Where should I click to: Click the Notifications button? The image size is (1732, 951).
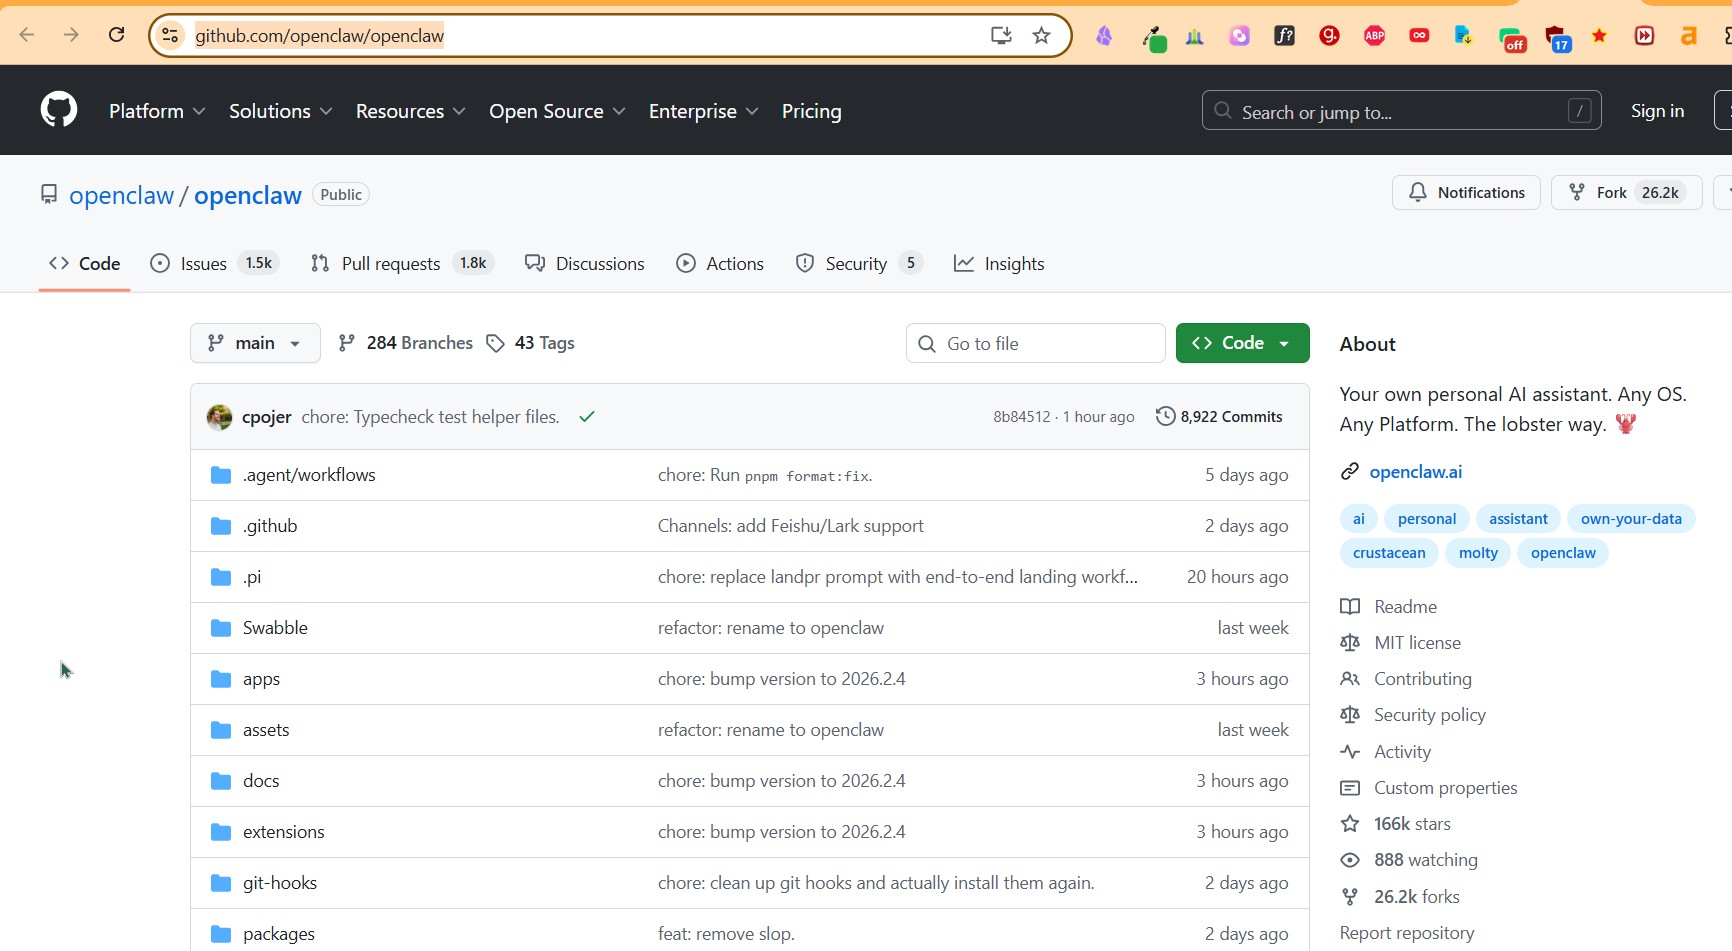[1466, 192]
